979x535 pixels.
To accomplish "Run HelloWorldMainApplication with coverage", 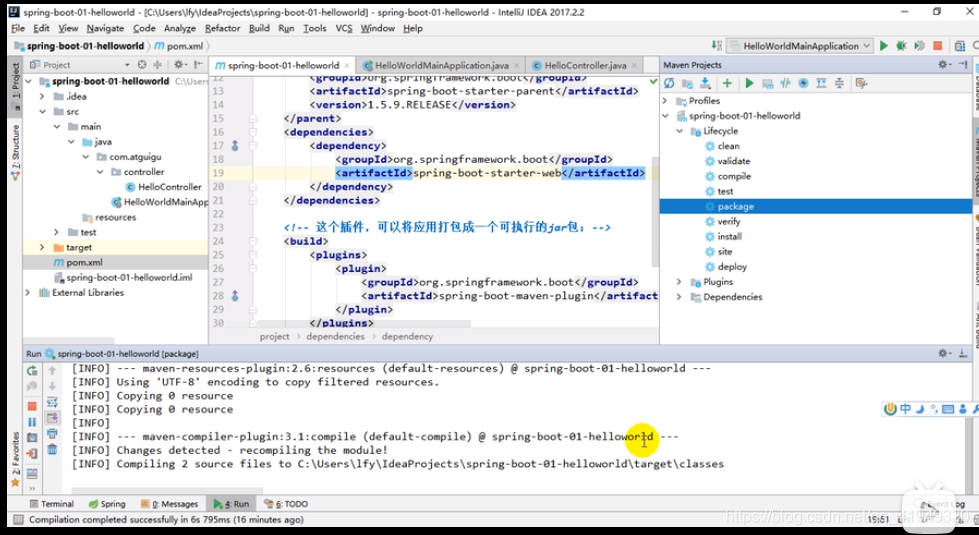I will 919,46.
